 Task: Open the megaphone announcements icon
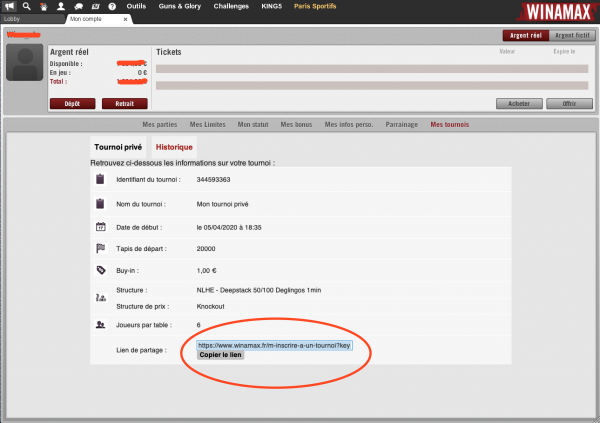9,6
